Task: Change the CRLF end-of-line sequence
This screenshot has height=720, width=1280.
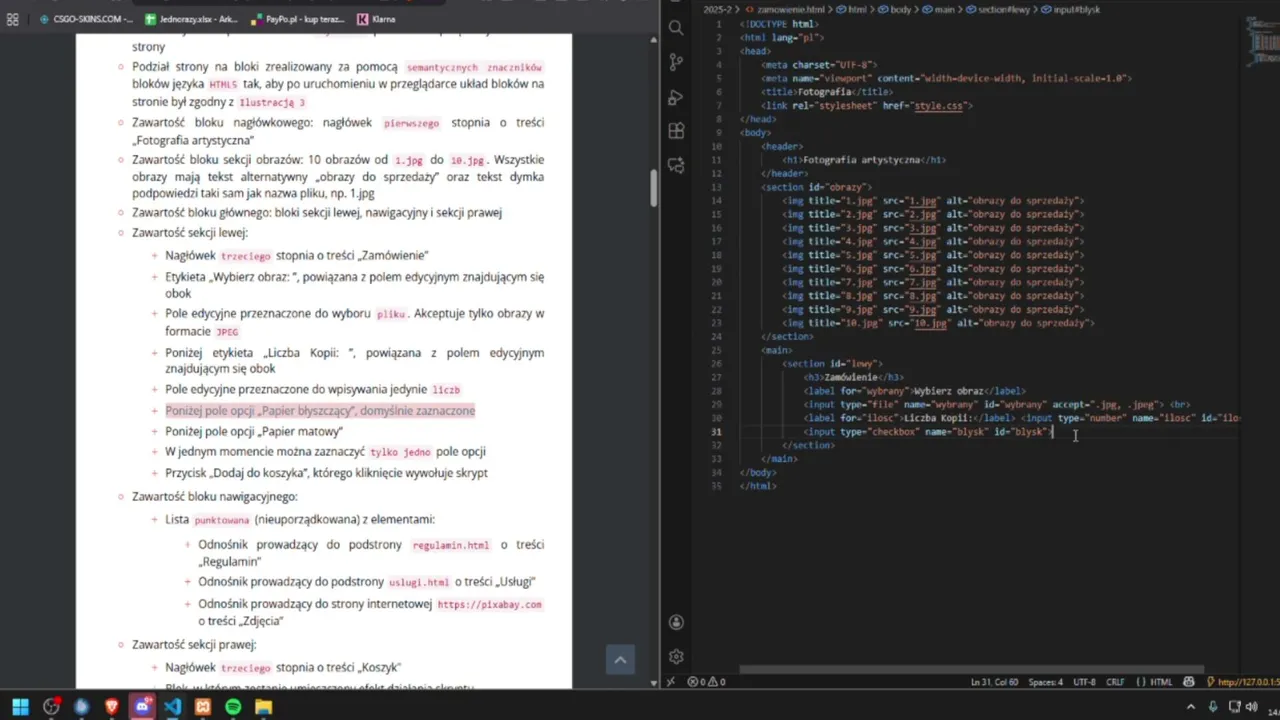Action: 1115,682
